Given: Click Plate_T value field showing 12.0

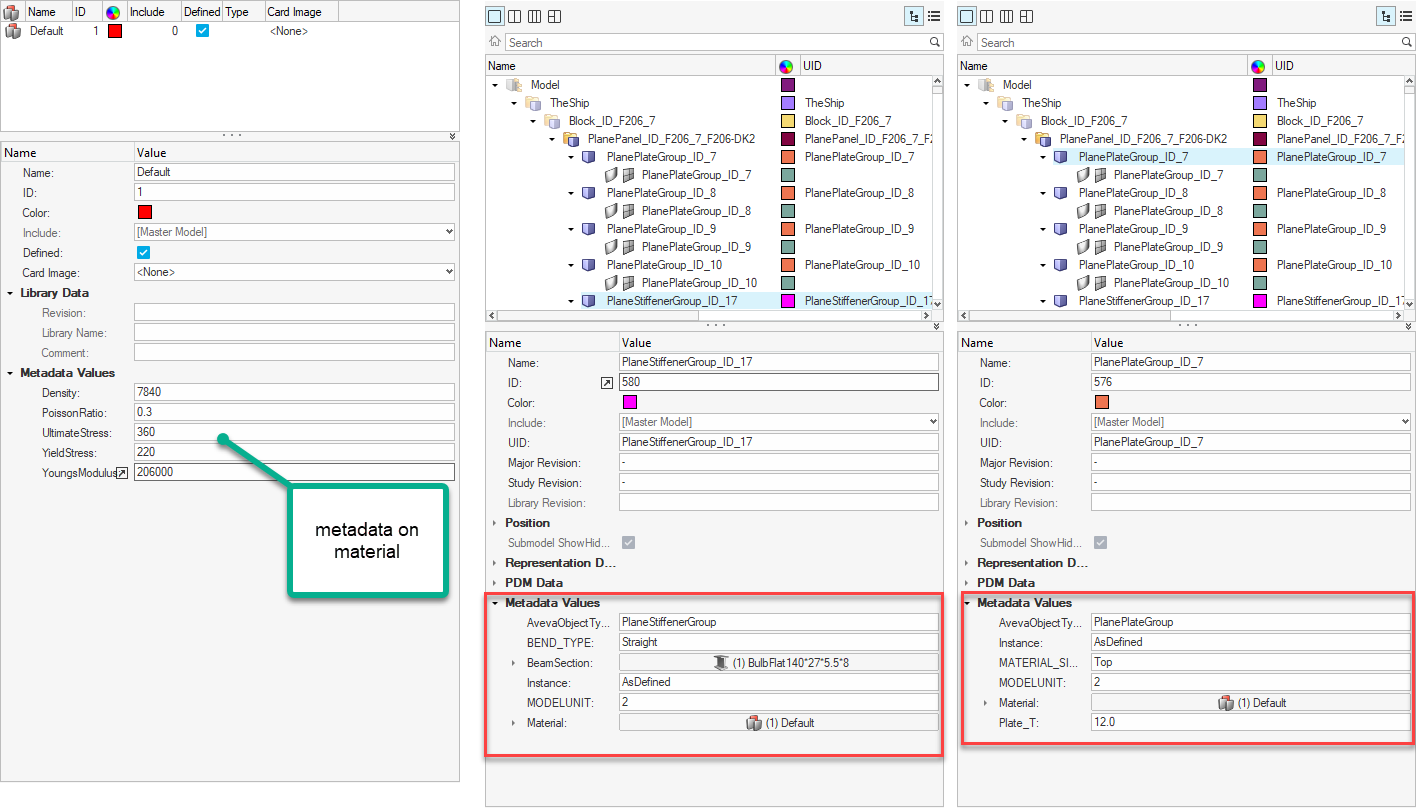Looking at the screenshot, I should pyautogui.click(x=1251, y=722).
